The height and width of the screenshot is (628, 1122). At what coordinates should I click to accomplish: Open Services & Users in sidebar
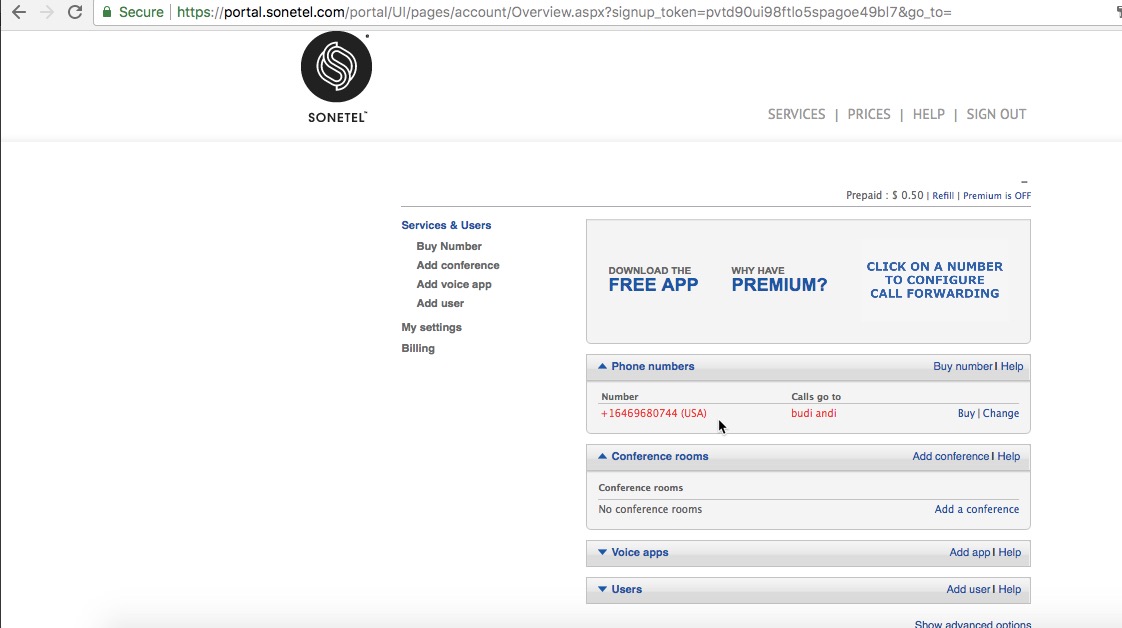(446, 225)
